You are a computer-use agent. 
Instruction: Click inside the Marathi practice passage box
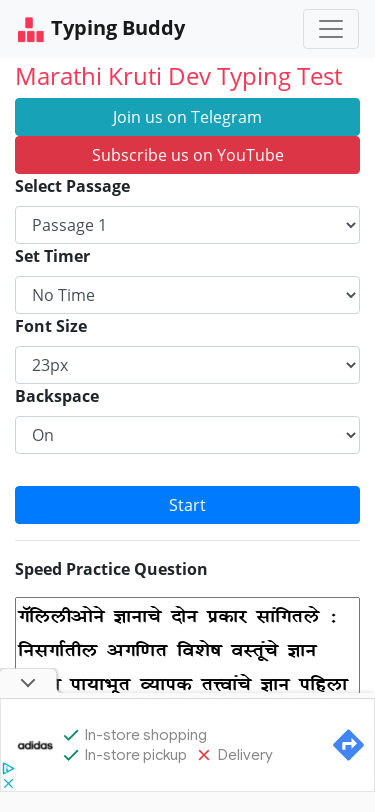point(188,645)
